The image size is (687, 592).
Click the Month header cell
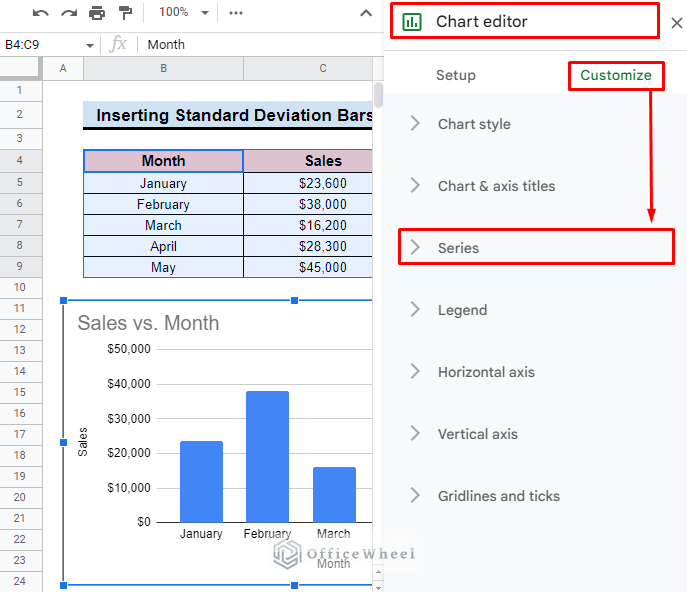click(x=163, y=161)
